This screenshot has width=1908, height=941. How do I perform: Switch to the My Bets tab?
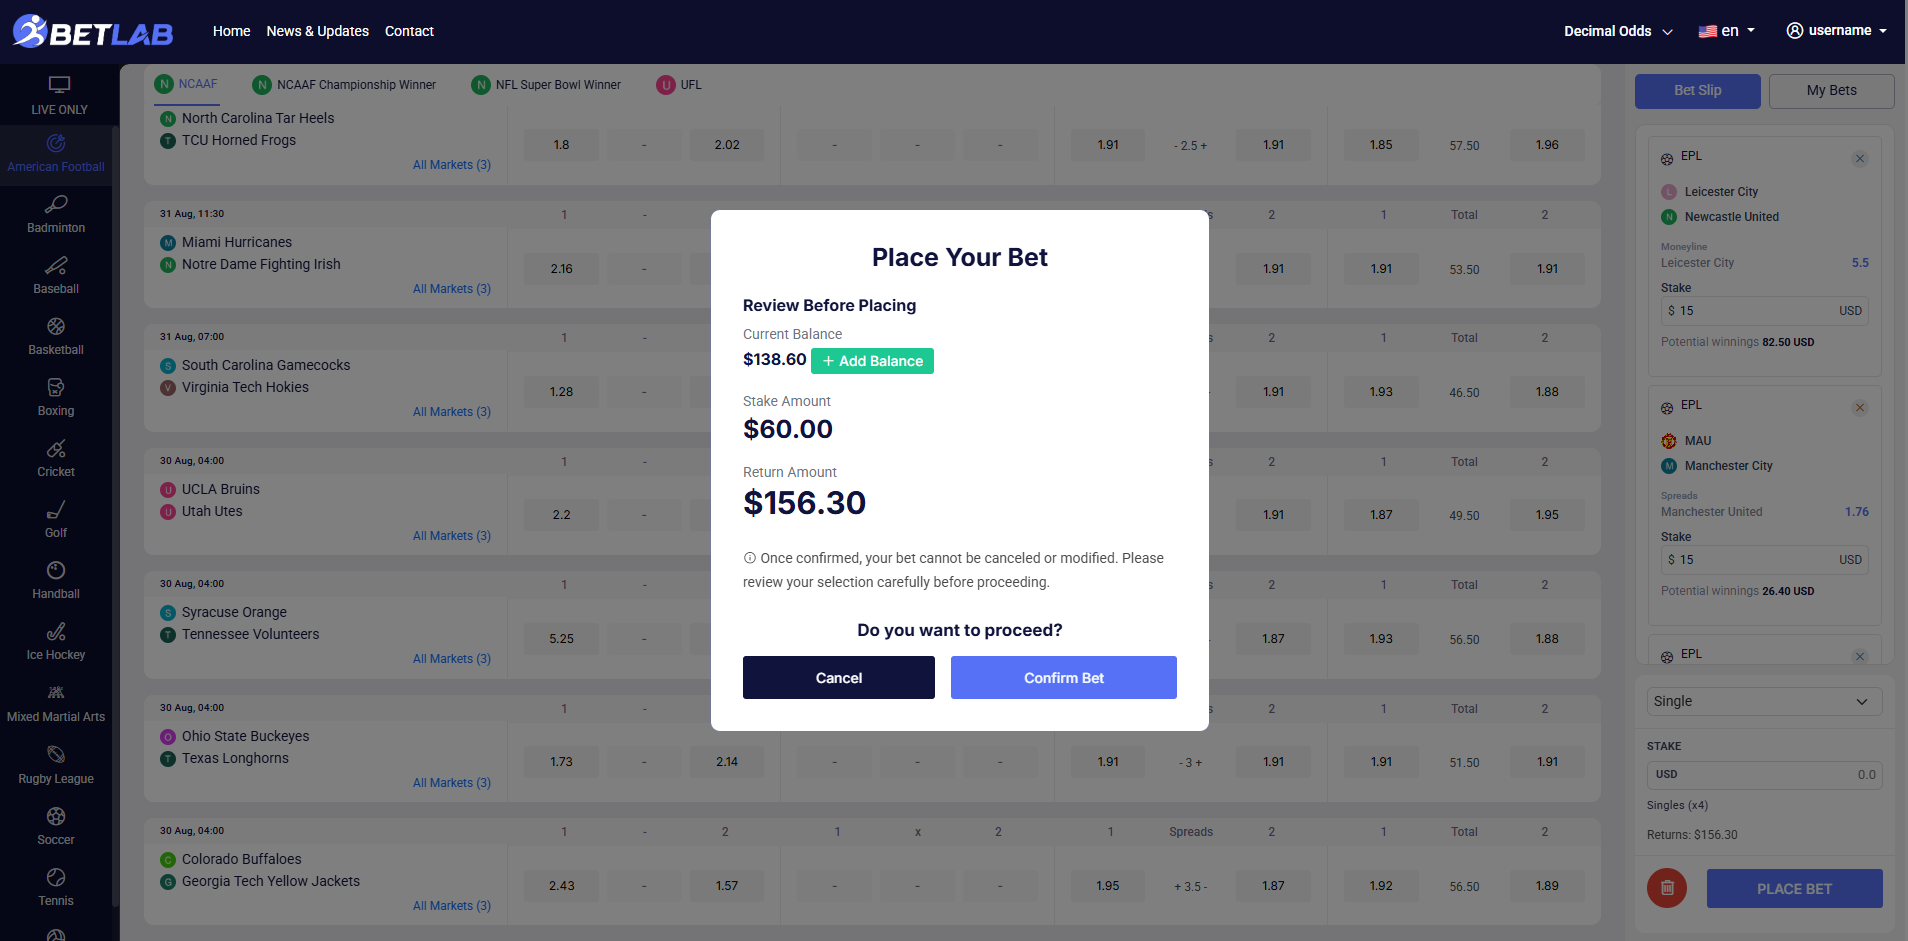1831,91
